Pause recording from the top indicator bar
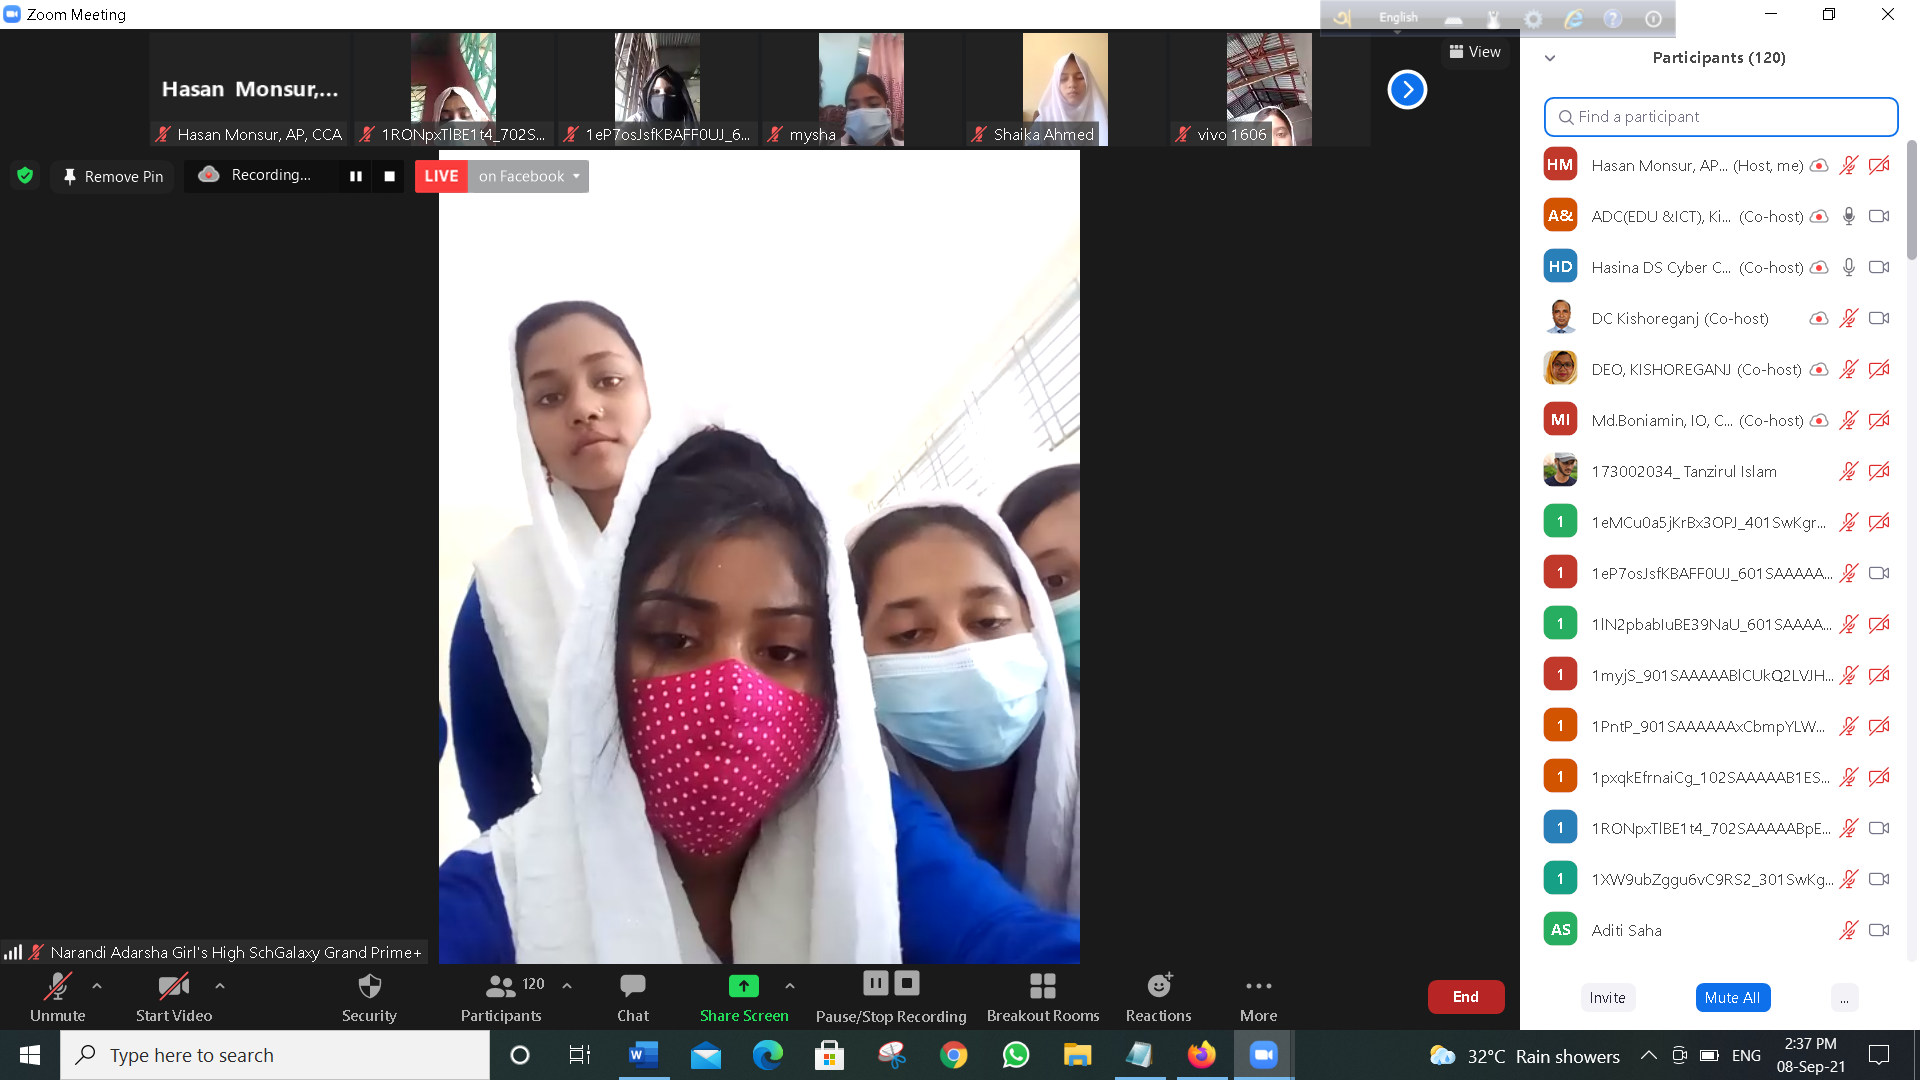This screenshot has width=1920, height=1080. pyautogui.click(x=355, y=176)
